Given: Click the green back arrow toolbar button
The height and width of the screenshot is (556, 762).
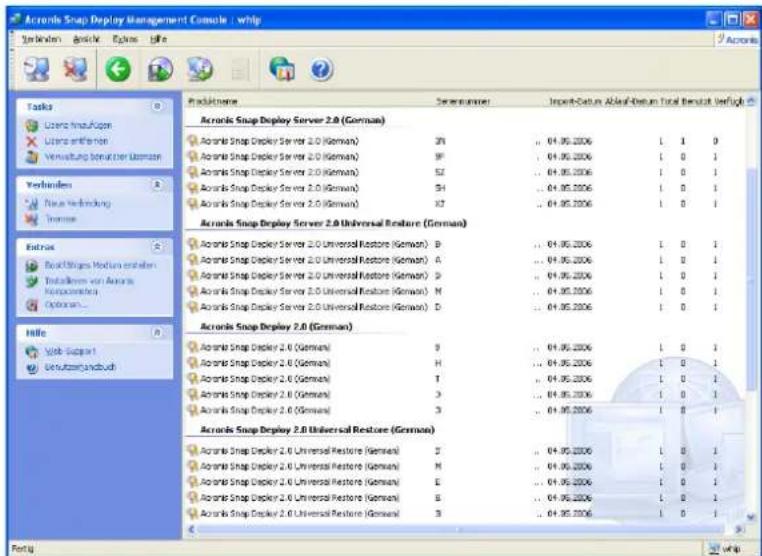Looking at the screenshot, I should [118, 69].
